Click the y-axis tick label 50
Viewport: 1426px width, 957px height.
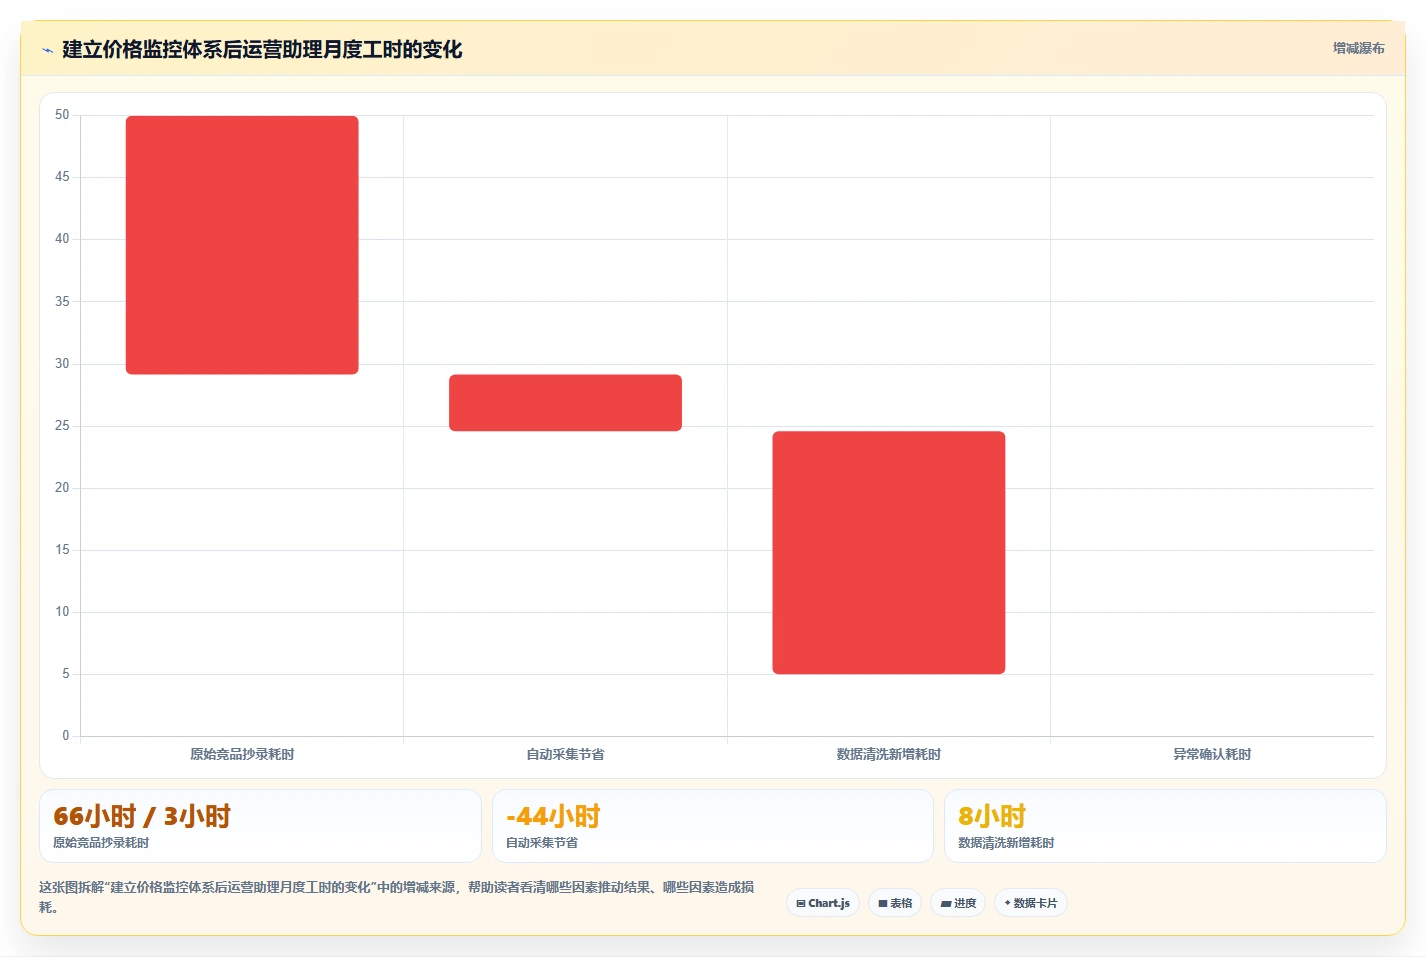click(x=62, y=115)
